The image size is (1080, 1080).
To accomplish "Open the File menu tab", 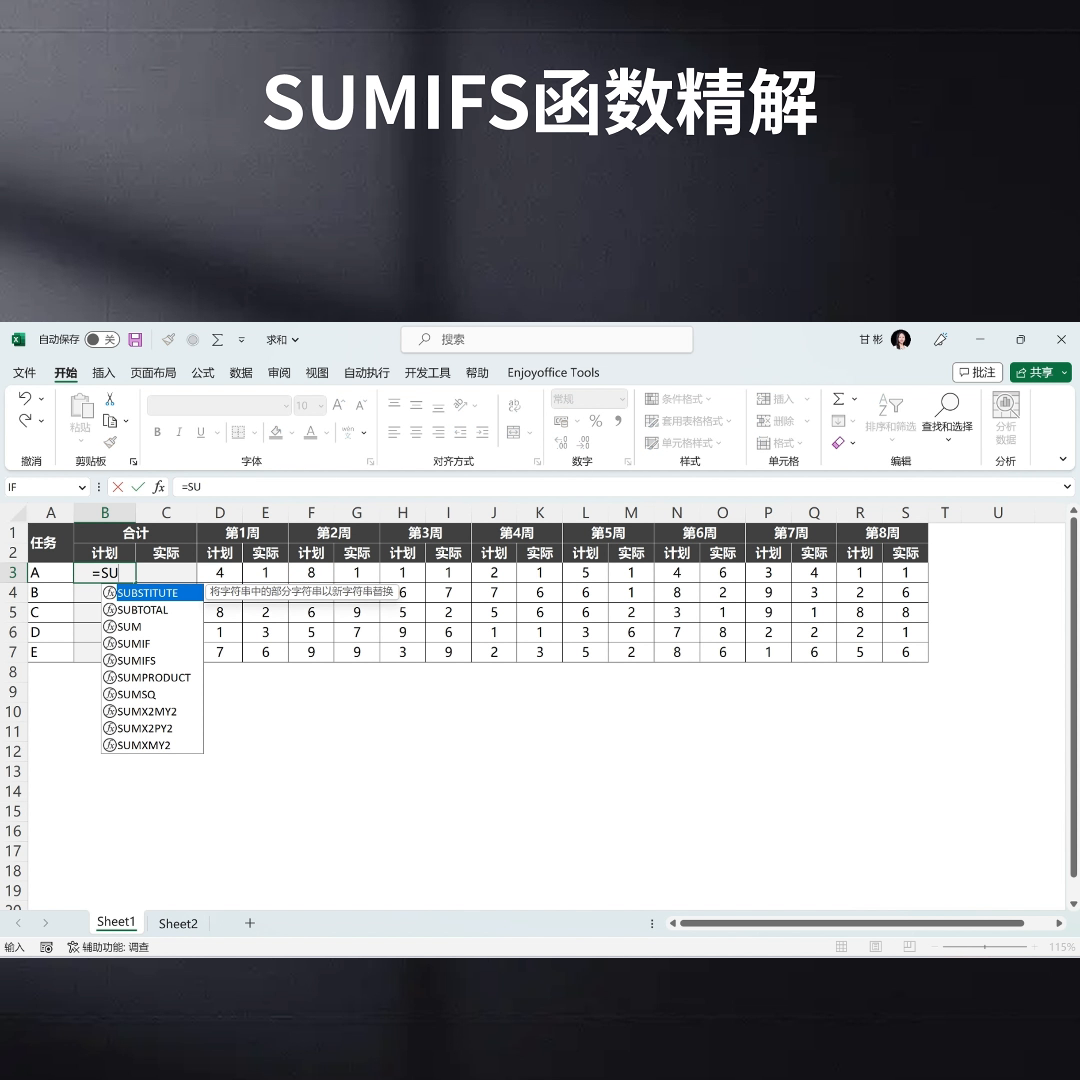I will [24, 373].
